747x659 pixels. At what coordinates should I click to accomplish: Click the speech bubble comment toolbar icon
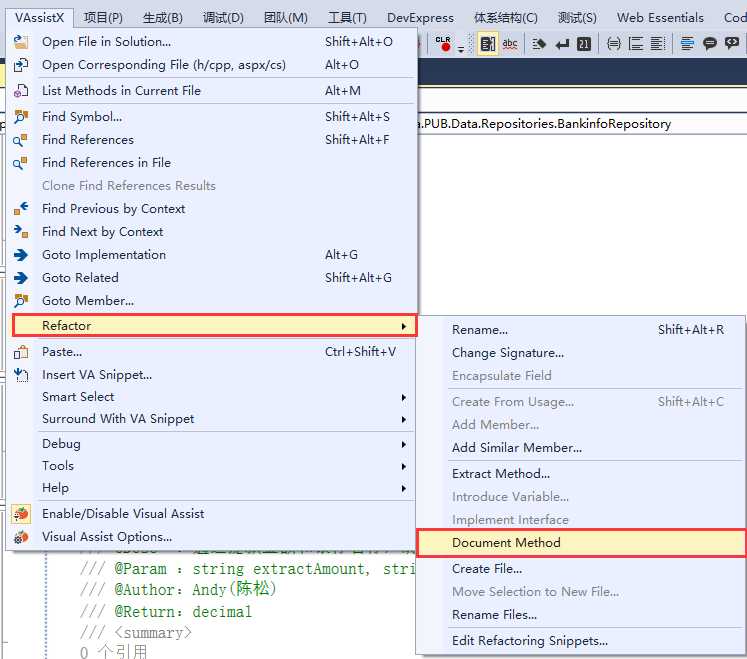coord(709,44)
